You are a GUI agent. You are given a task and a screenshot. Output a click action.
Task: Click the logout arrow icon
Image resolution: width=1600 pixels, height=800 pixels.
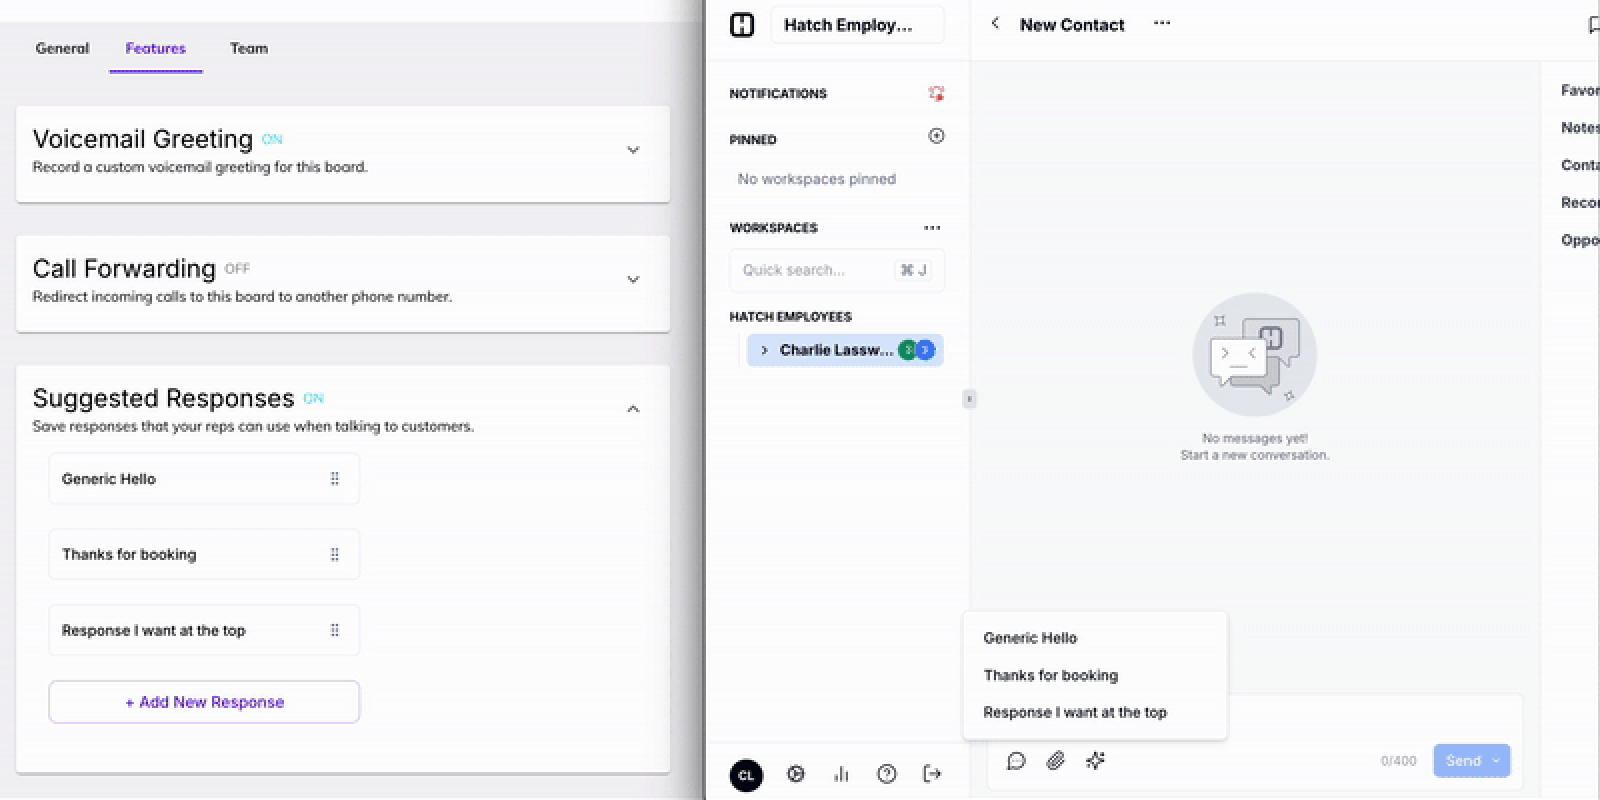coord(932,774)
